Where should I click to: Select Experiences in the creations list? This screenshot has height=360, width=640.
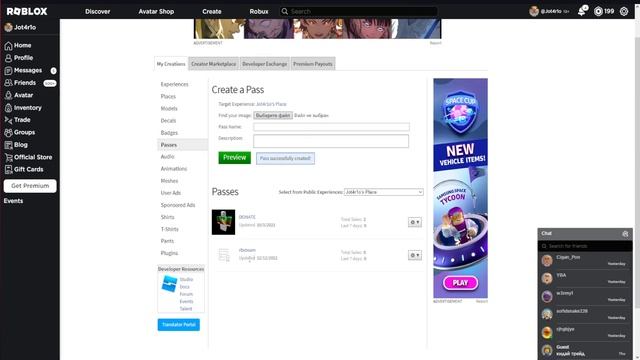point(174,84)
